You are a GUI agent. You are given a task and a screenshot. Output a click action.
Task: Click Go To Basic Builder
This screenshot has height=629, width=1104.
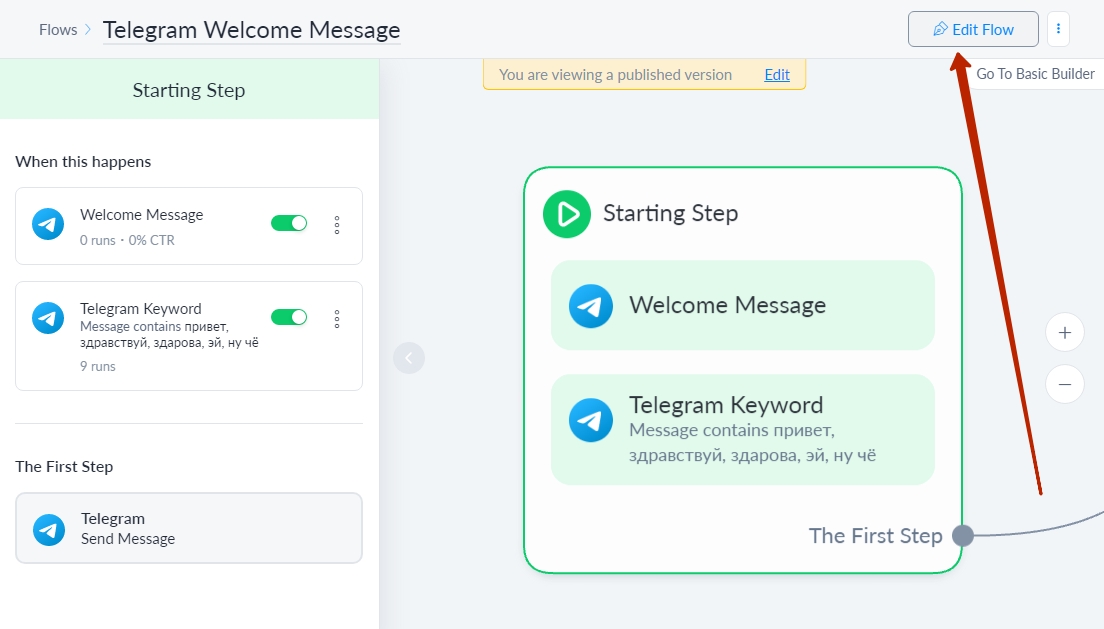click(1035, 74)
